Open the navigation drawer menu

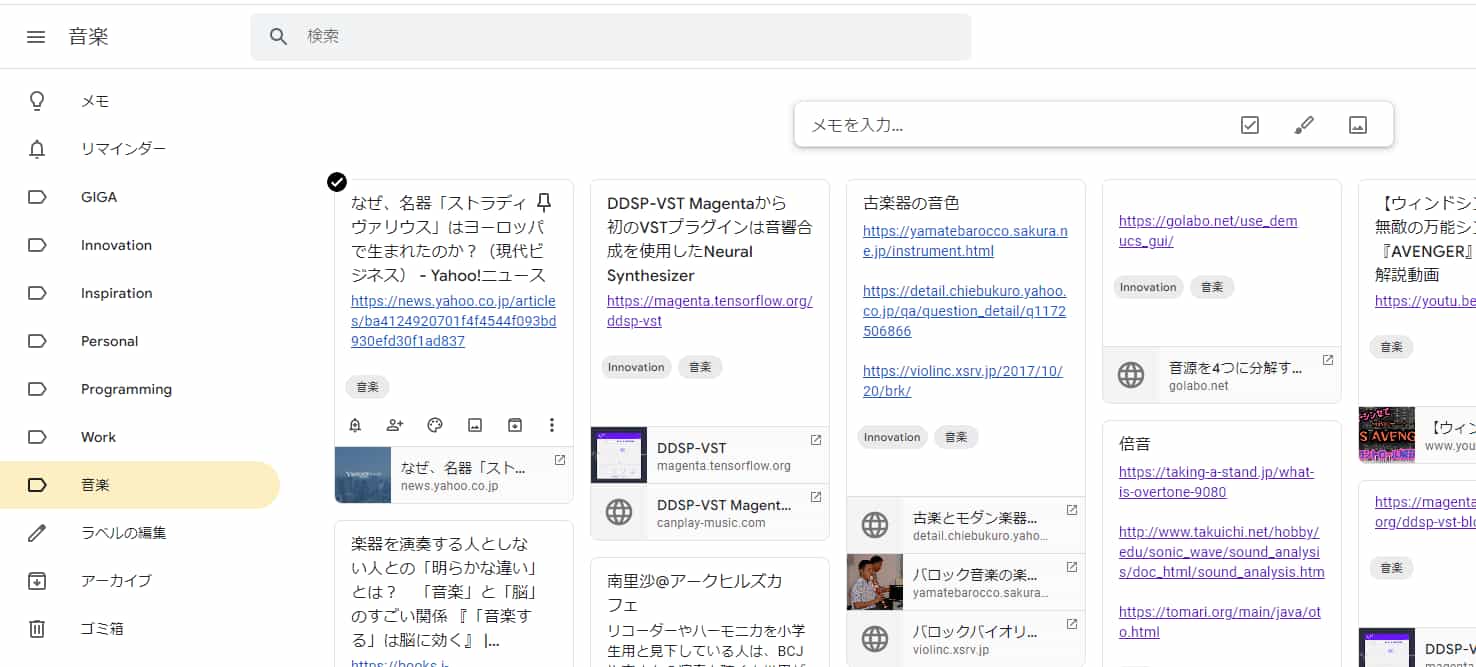(x=36, y=37)
